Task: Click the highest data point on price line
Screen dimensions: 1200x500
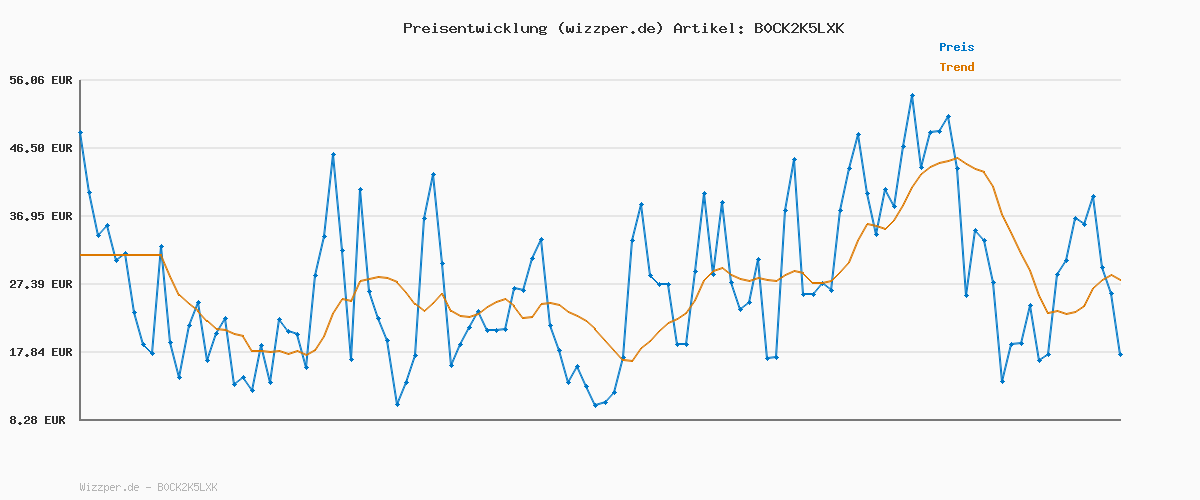Action: tap(912, 96)
